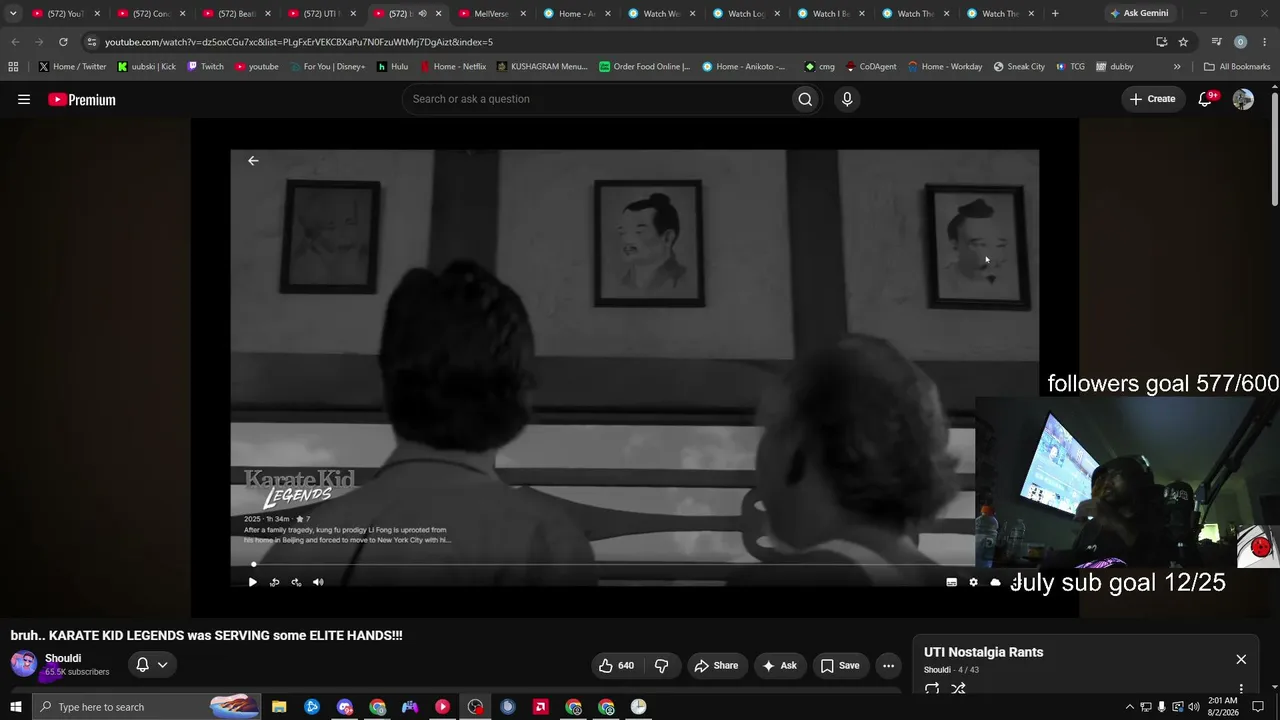
Task: Open Home - Netflix bookmark
Action: [x=452, y=67]
